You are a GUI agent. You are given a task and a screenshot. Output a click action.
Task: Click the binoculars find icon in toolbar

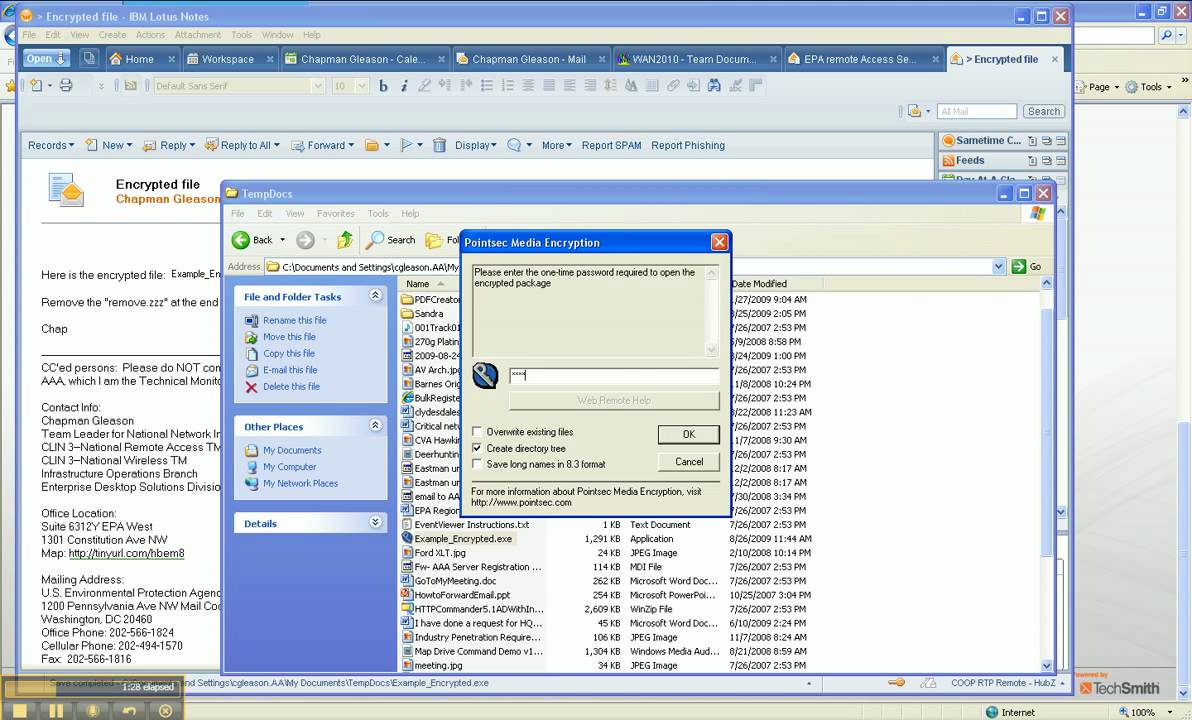click(x=714, y=86)
